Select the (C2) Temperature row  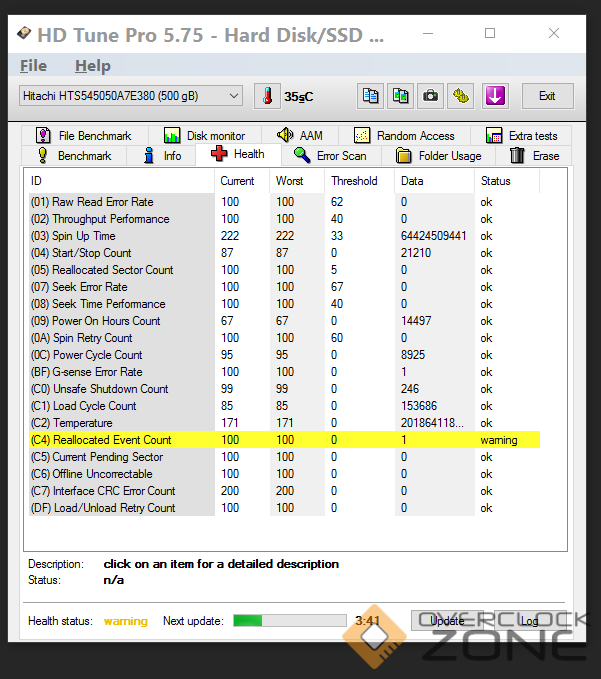284,423
